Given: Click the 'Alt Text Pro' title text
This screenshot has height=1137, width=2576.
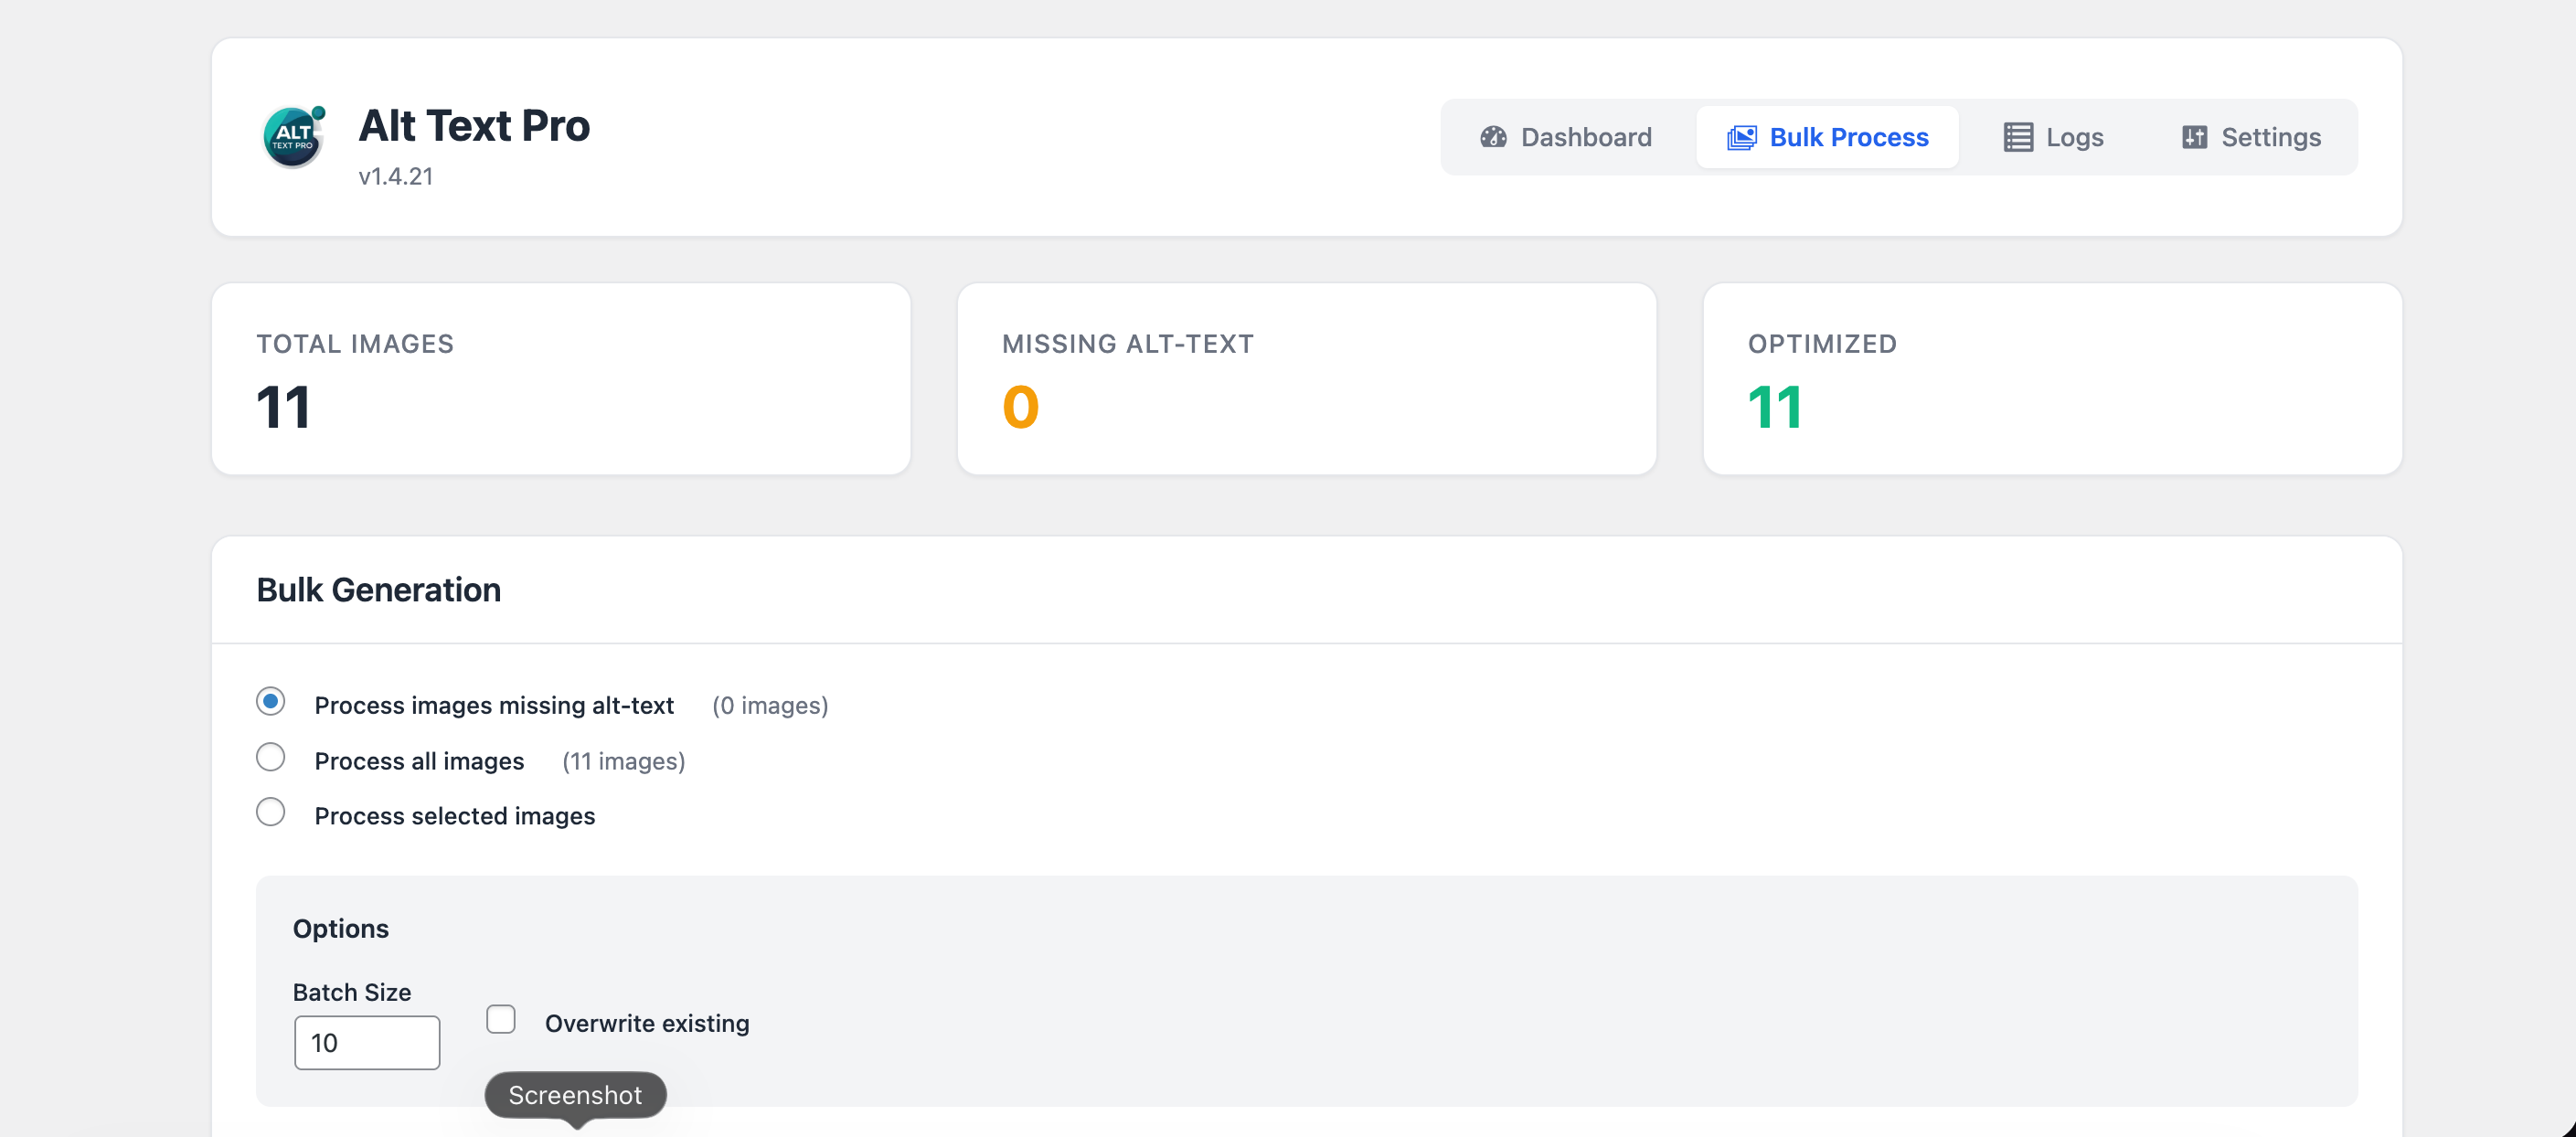Looking at the screenshot, I should coord(474,126).
